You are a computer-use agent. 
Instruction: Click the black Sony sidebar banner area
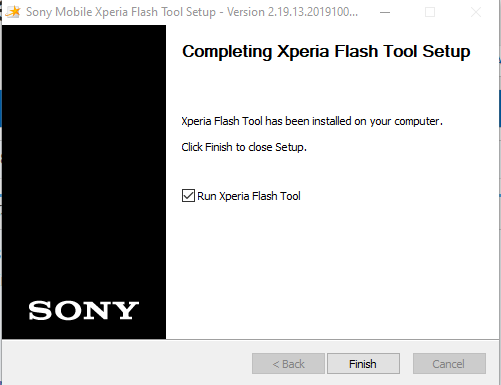tap(84, 182)
